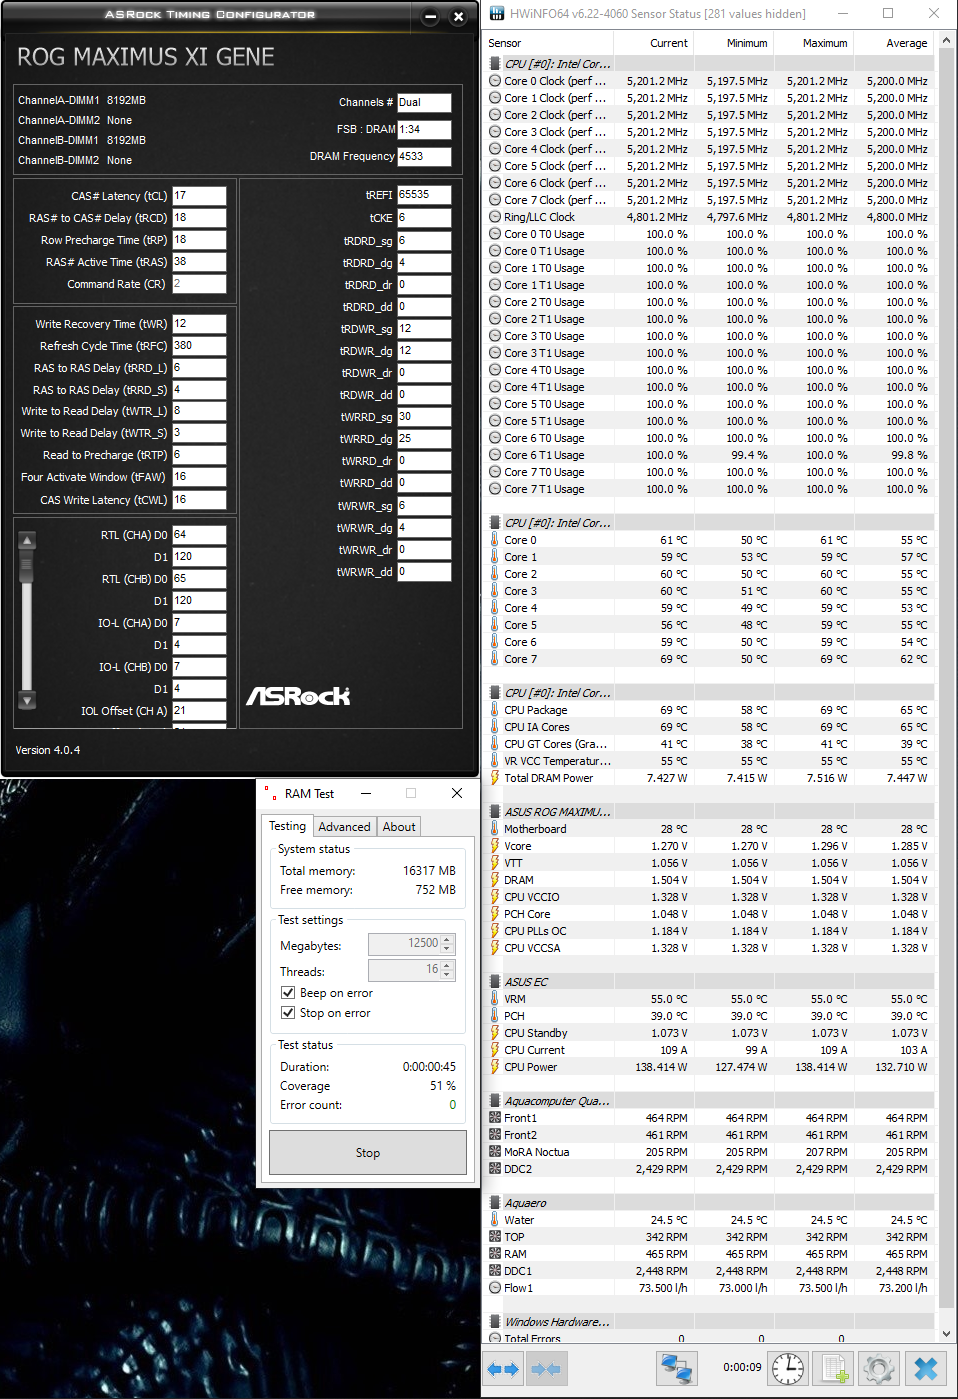Toggle the Beep on error checkbox
958x1399 pixels.
coord(288,993)
